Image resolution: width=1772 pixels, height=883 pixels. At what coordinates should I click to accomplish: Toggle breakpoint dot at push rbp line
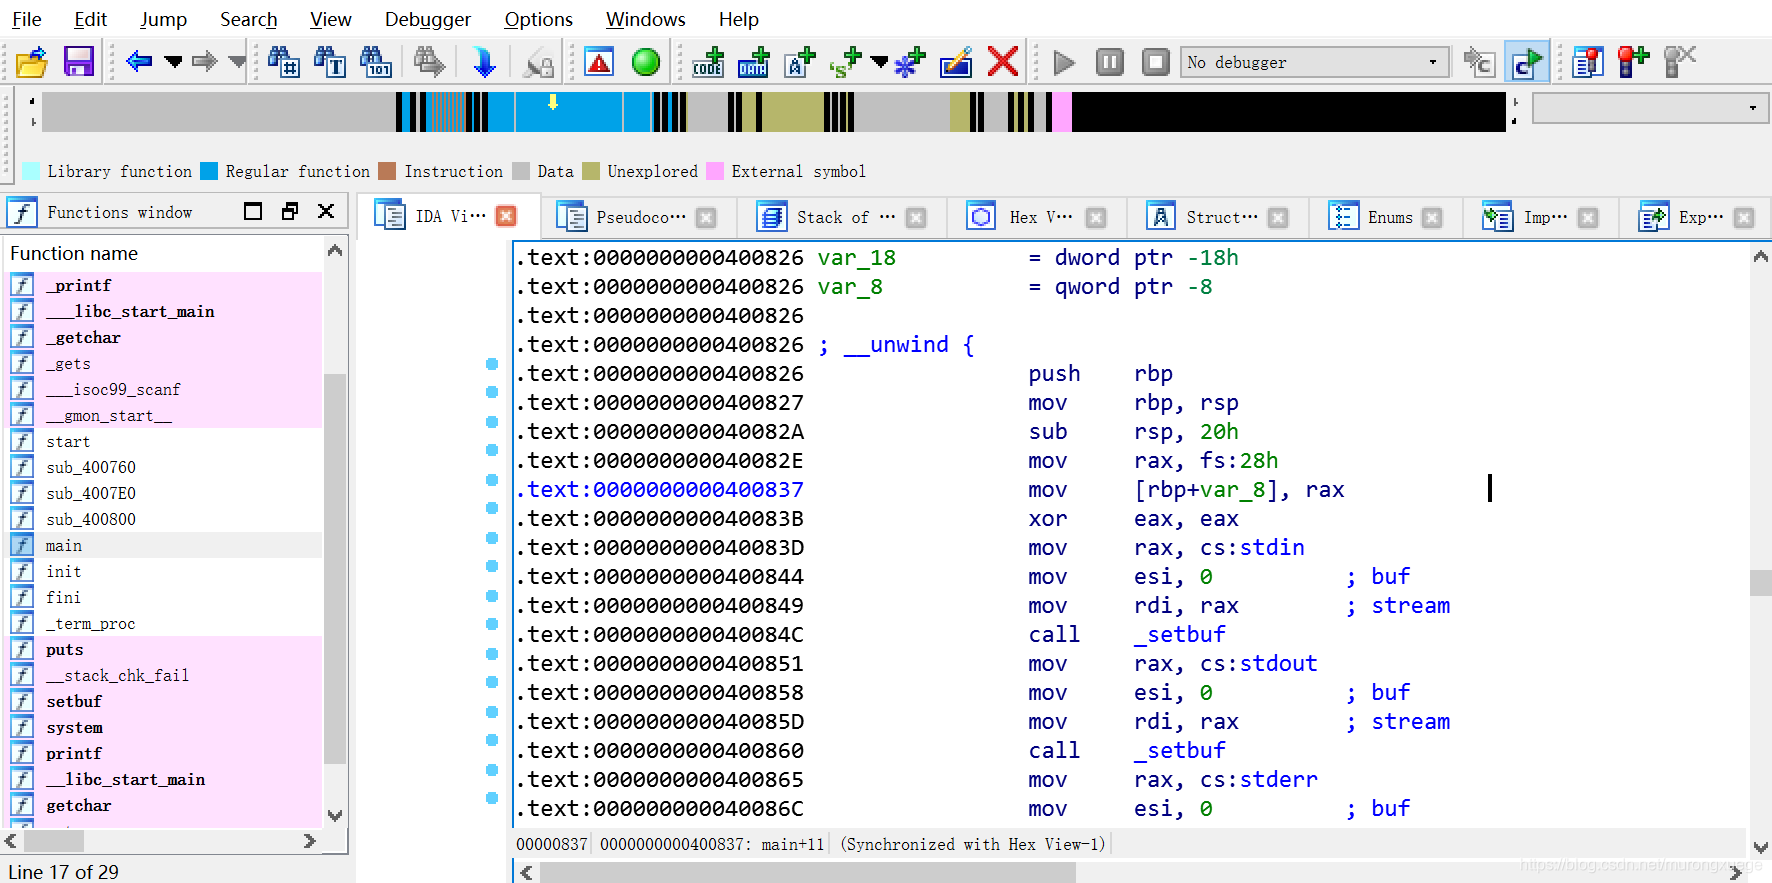pos(492,364)
